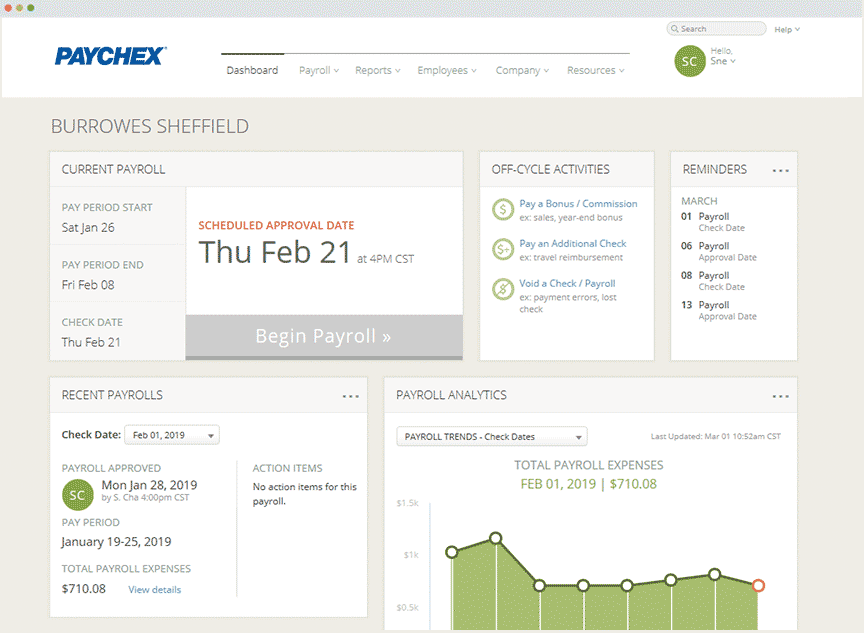Click the SC approver avatar in Recent Payrolls
Viewport: 865px width, 634px height.
77,495
